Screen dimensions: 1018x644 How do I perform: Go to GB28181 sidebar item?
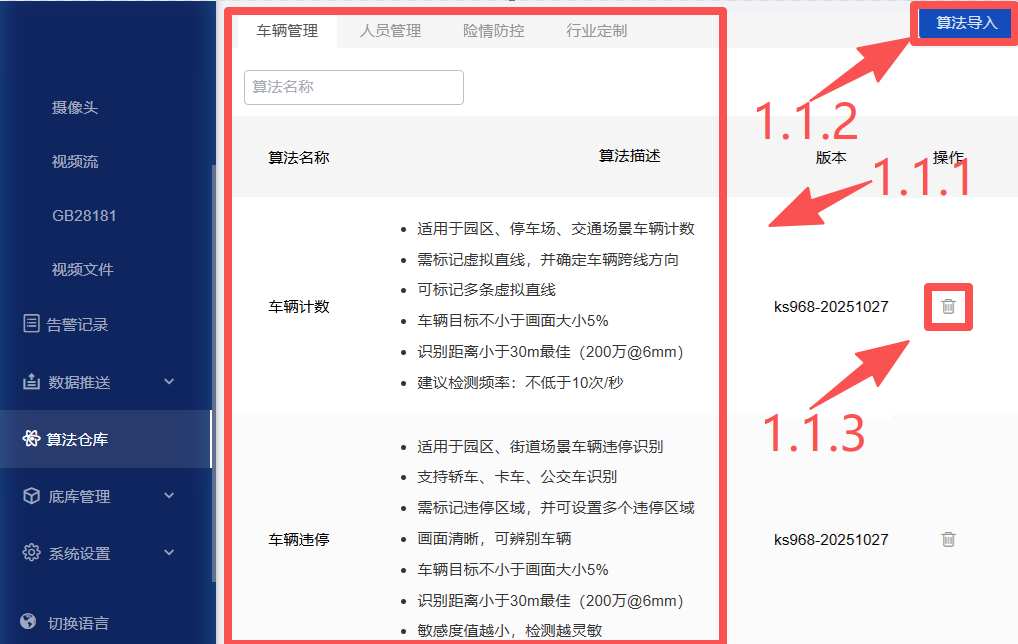(x=84, y=216)
